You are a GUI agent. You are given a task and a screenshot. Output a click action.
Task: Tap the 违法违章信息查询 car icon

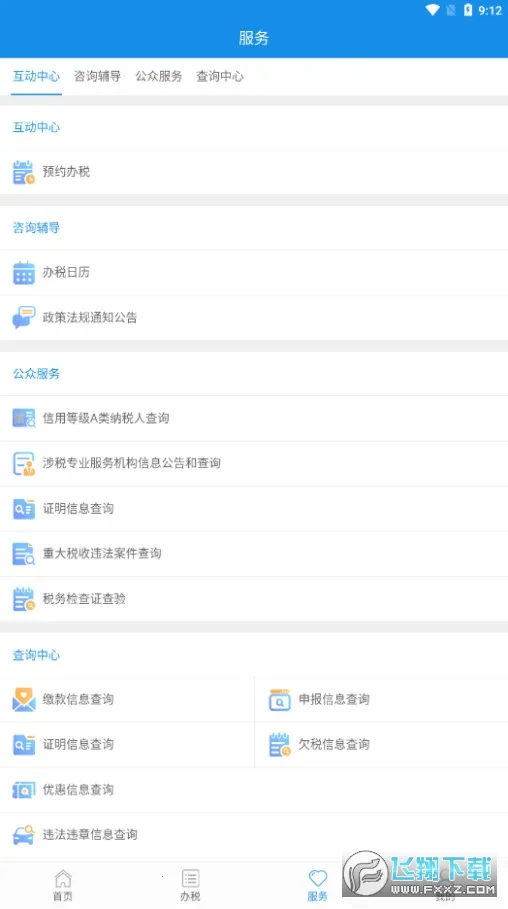click(24, 835)
